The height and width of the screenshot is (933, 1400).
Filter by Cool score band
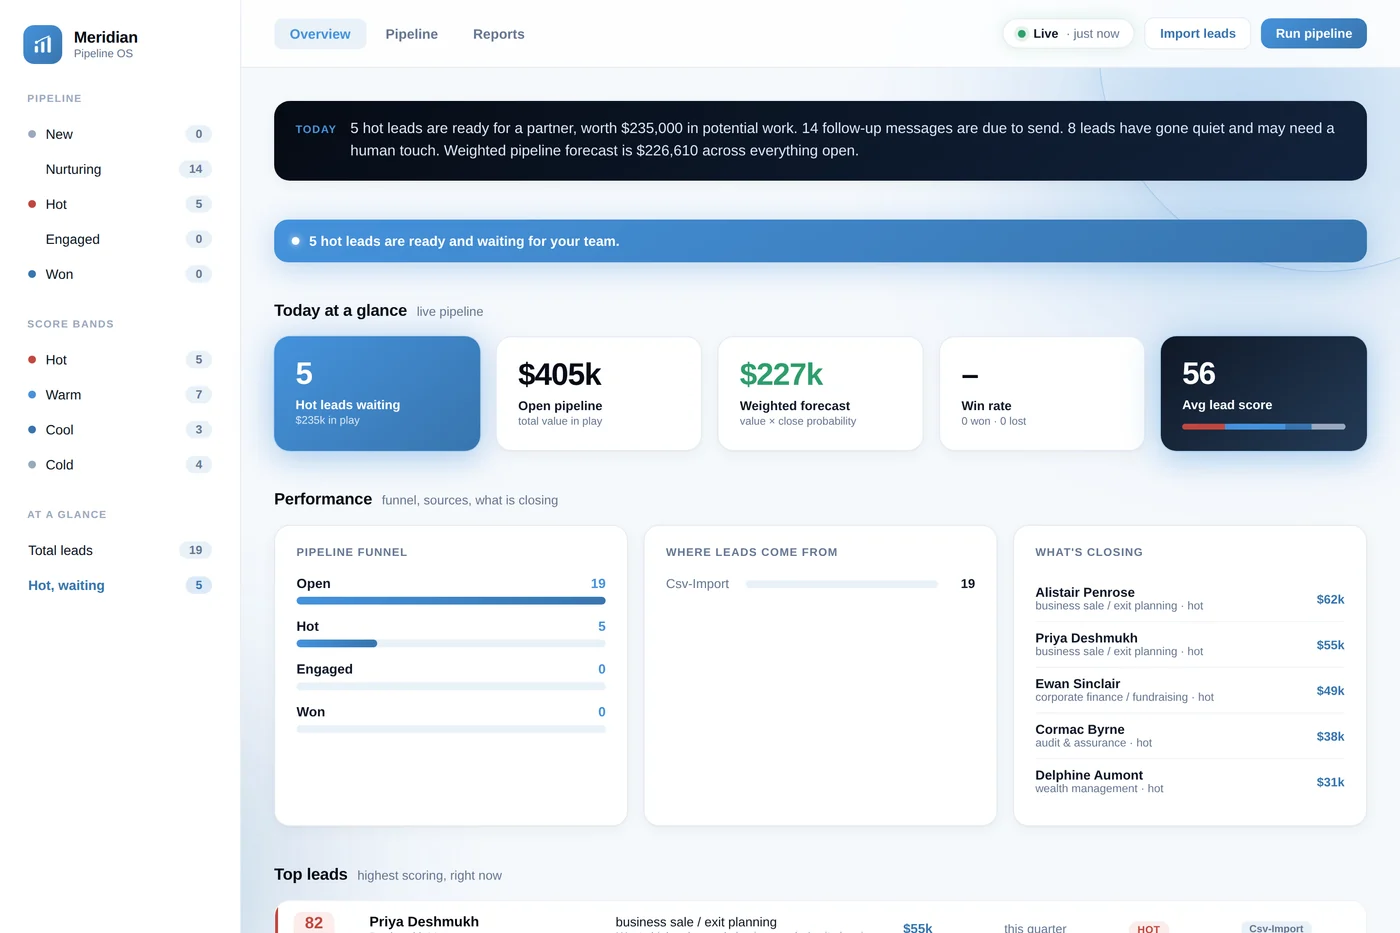tap(120, 430)
